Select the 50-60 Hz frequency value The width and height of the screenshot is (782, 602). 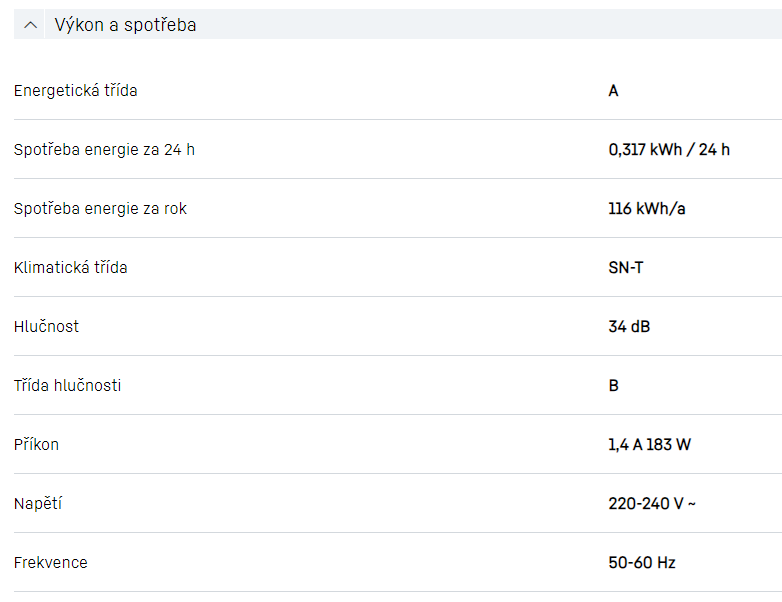coord(641,563)
